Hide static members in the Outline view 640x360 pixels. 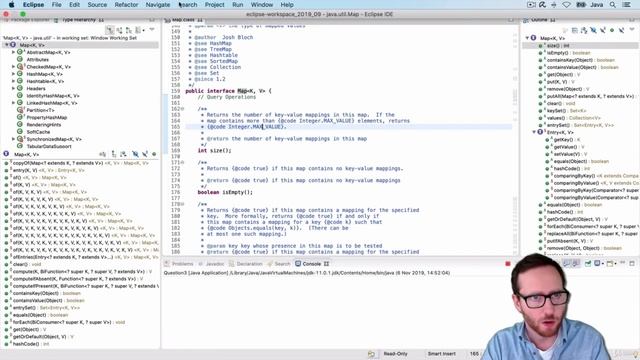pos(603,30)
